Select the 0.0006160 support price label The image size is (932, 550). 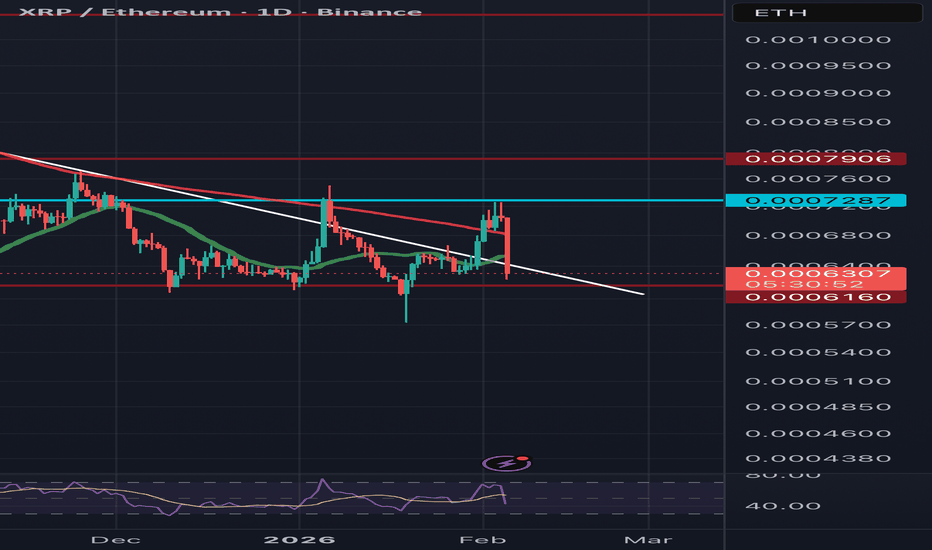point(816,297)
